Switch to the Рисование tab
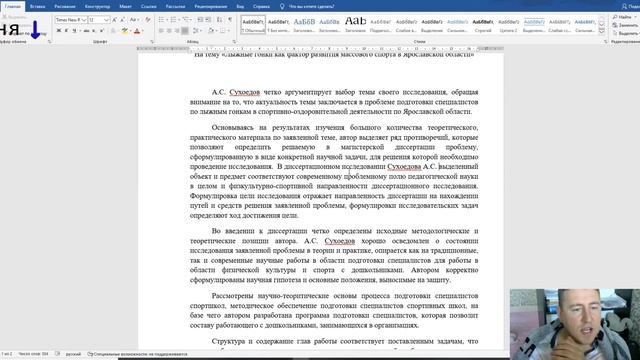 (65, 6)
